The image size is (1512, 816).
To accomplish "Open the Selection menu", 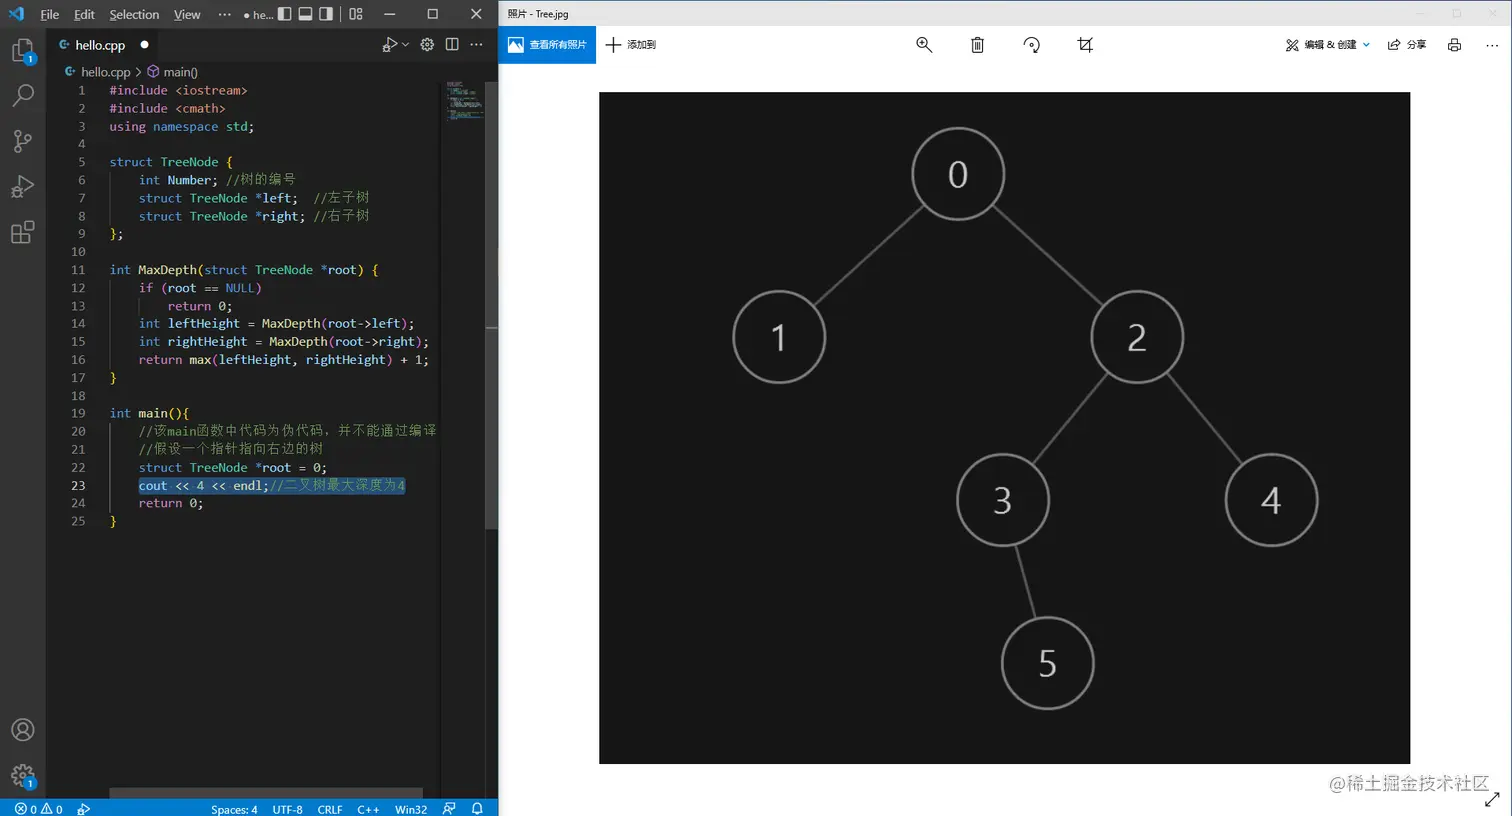I will (x=134, y=14).
